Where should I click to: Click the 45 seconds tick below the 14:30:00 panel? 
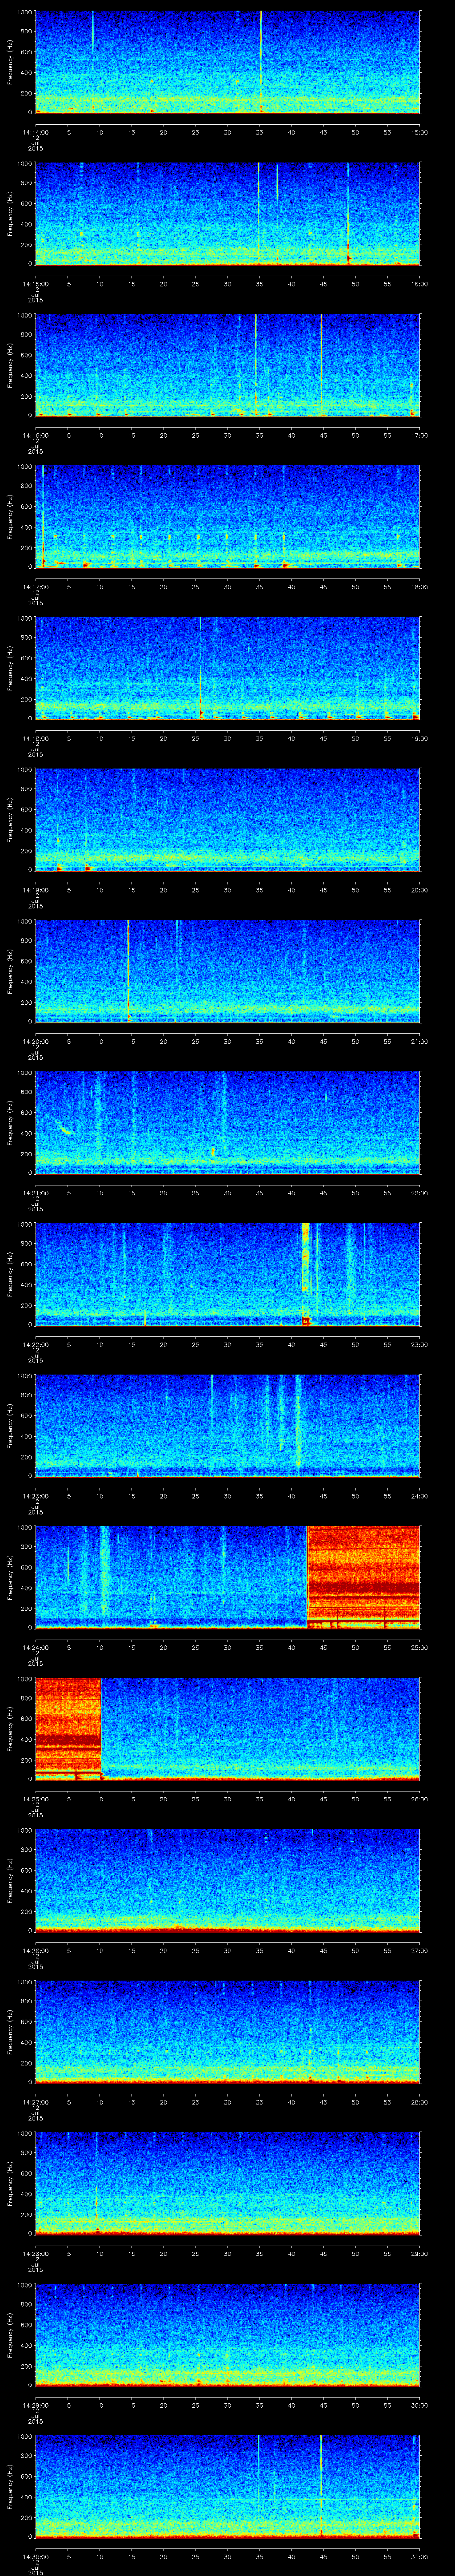323,2556
